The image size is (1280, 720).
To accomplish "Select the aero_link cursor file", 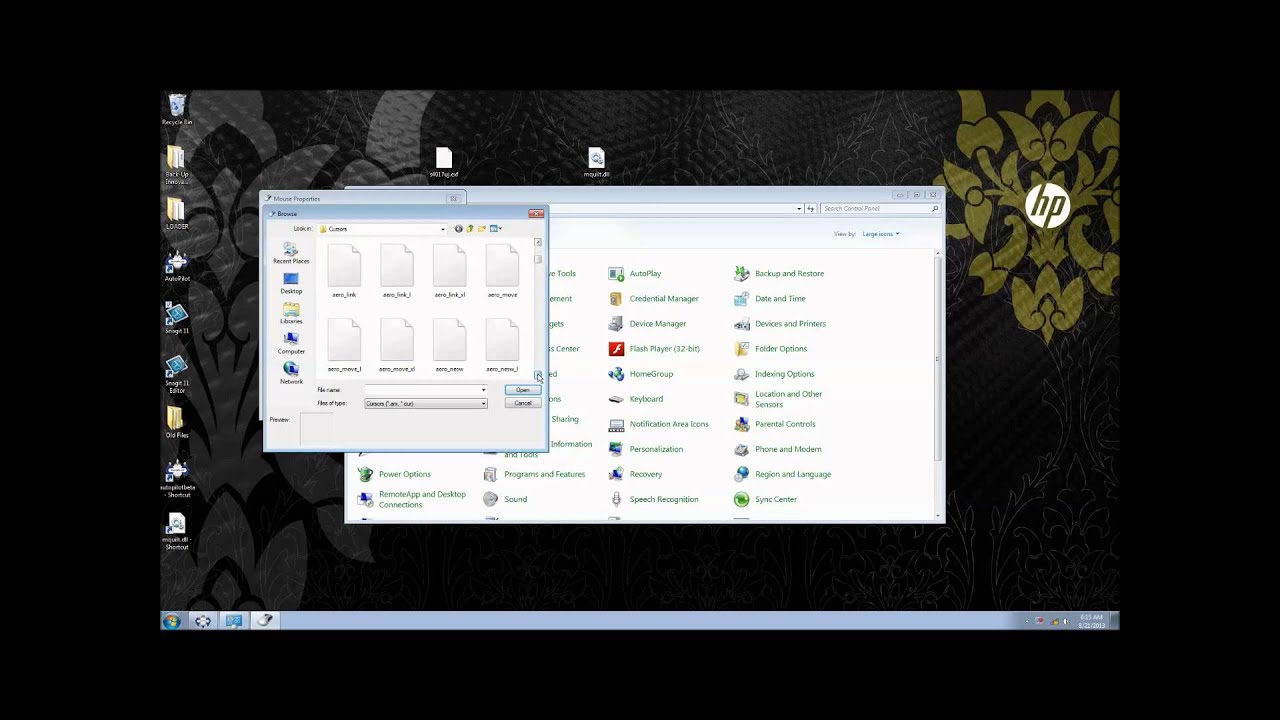I will (x=344, y=271).
